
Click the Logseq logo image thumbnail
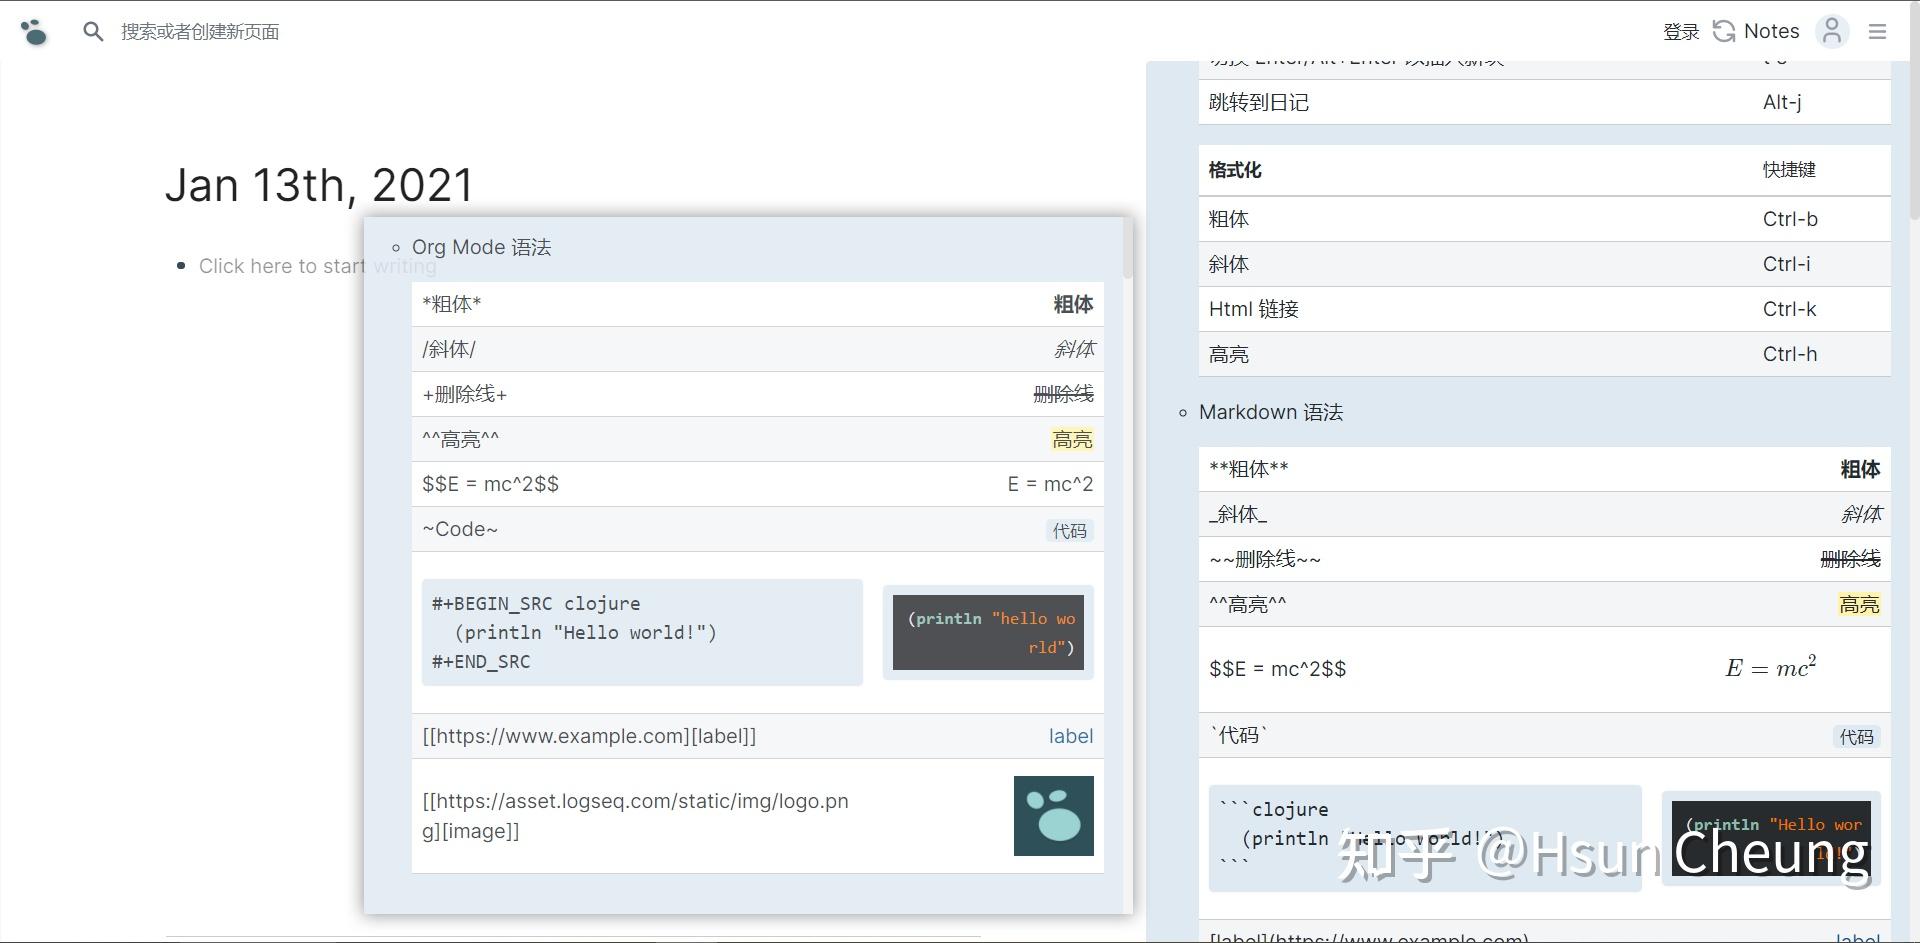pyautogui.click(x=1053, y=816)
